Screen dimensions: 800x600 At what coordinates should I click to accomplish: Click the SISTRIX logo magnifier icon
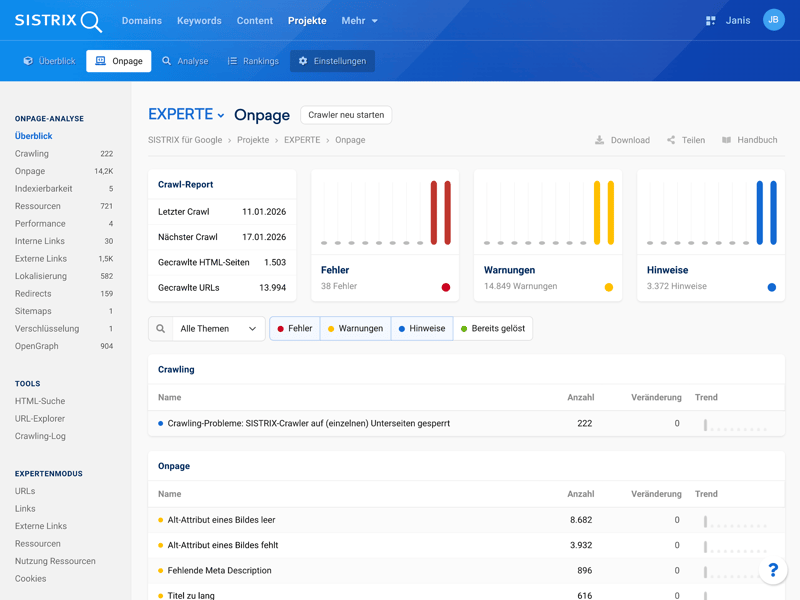91,21
